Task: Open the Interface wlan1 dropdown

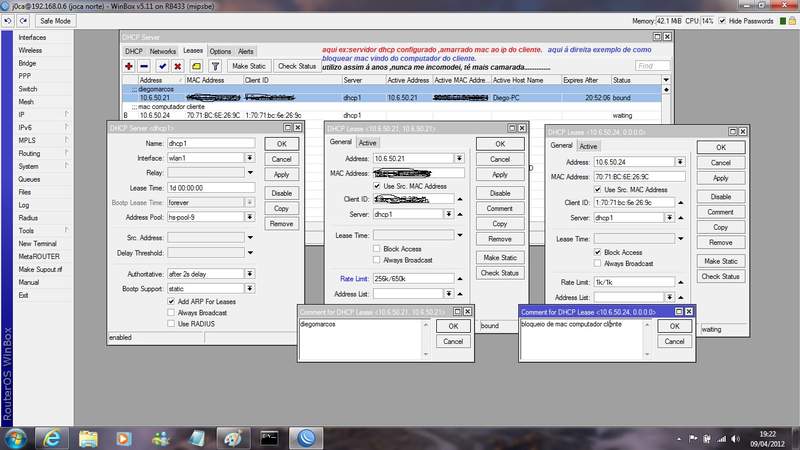Action: pyautogui.click(x=249, y=158)
